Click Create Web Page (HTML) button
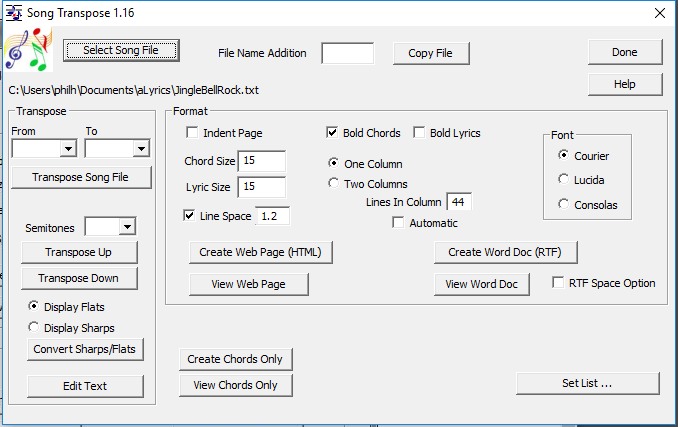This screenshot has height=427, width=678. (x=260, y=252)
